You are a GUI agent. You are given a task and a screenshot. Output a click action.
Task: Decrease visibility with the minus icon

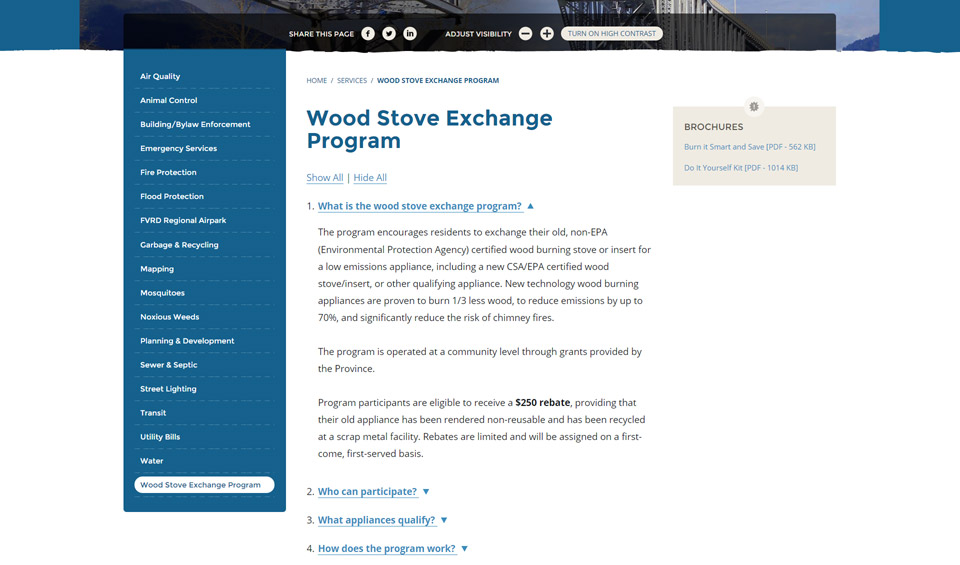click(x=525, y=34)
